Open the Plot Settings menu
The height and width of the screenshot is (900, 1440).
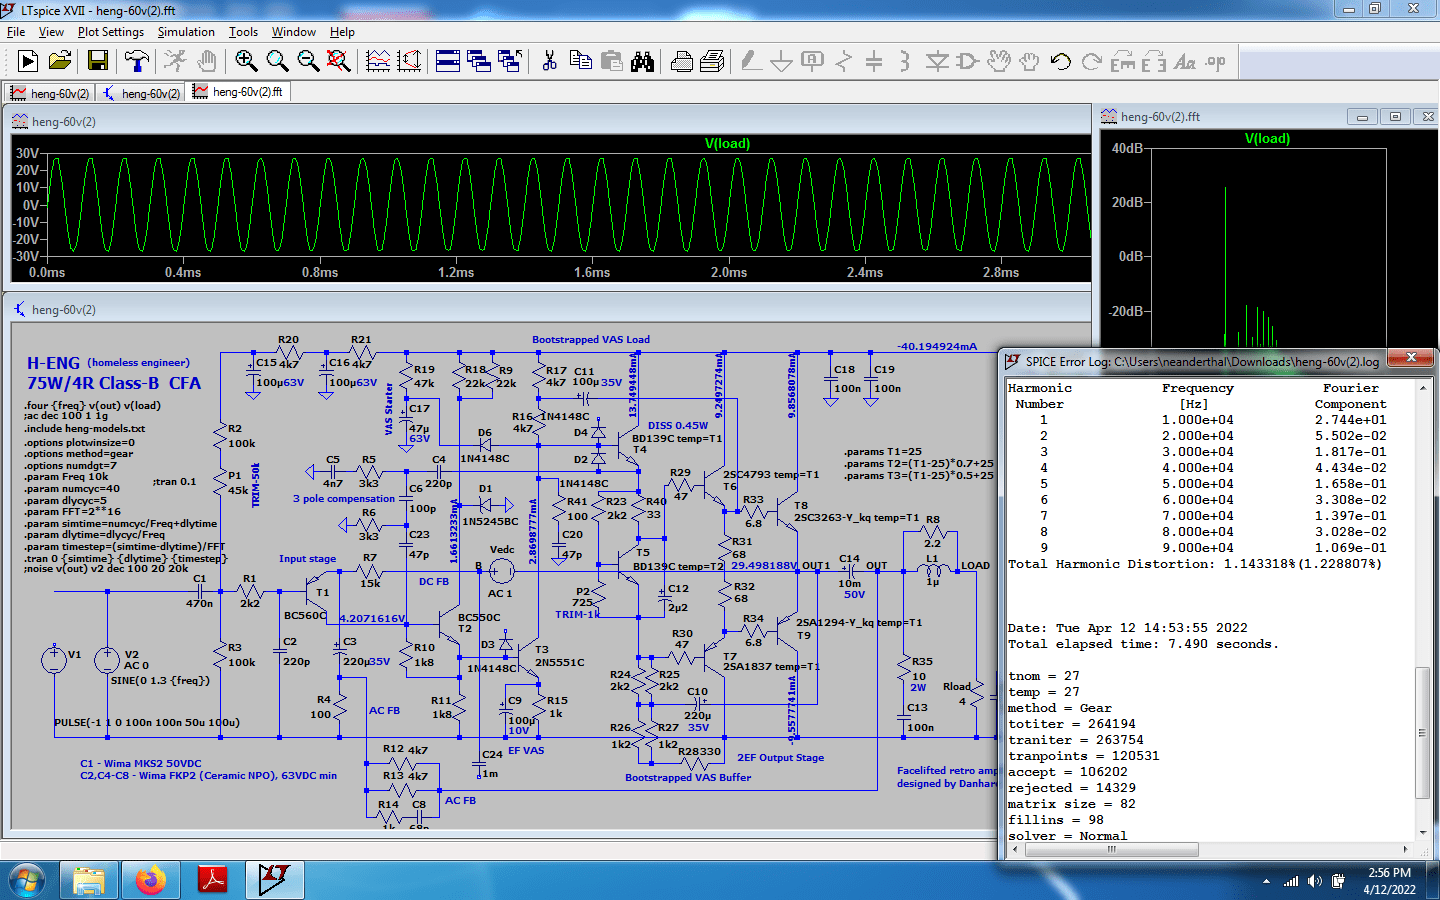(111, 32)
